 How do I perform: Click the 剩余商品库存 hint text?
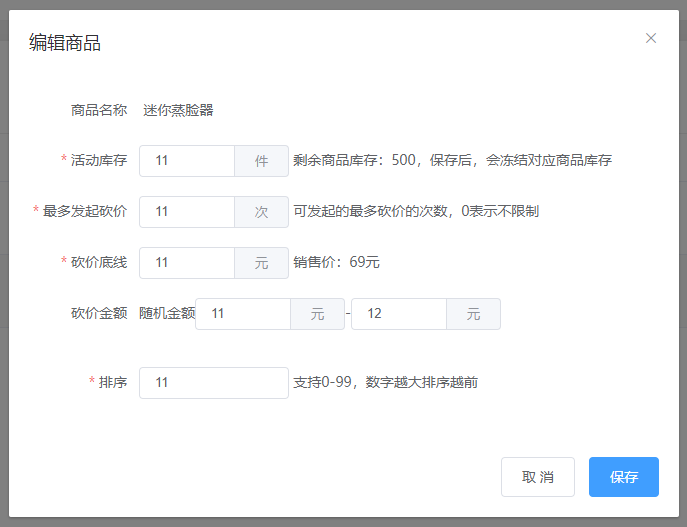tap(453, 160)
